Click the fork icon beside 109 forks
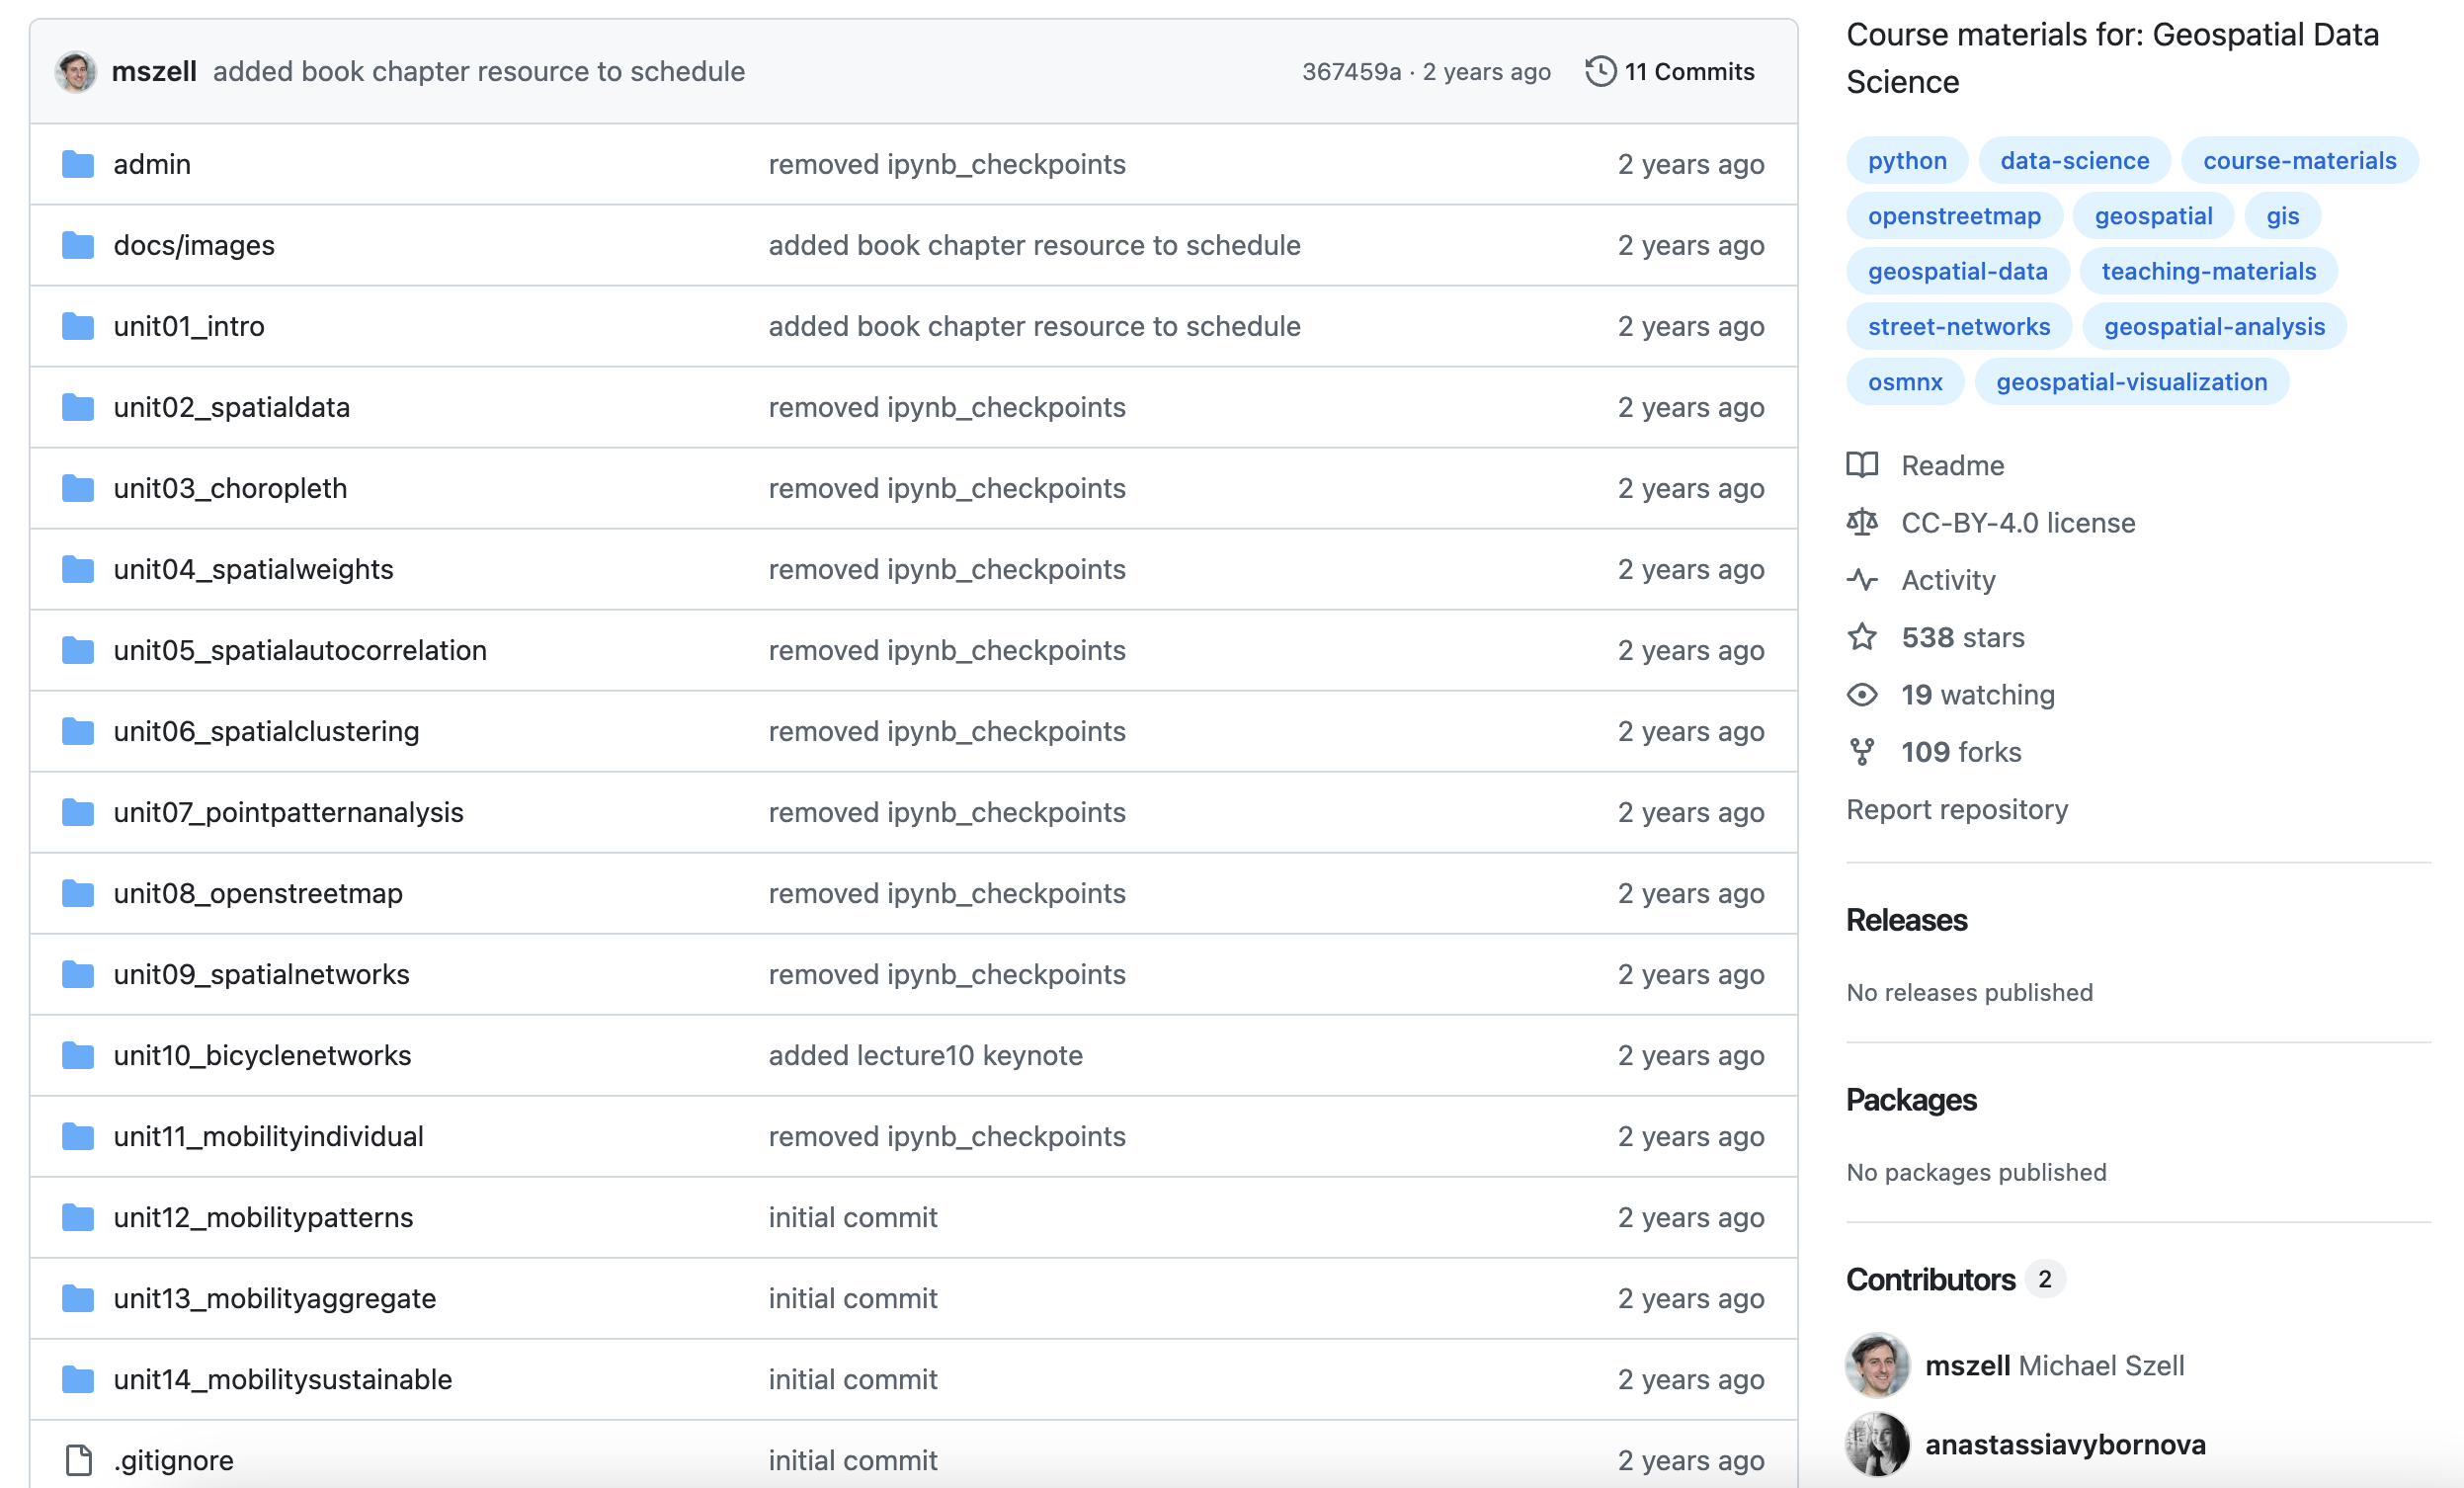The image size is (2464, 1488). coord(1862,751)
